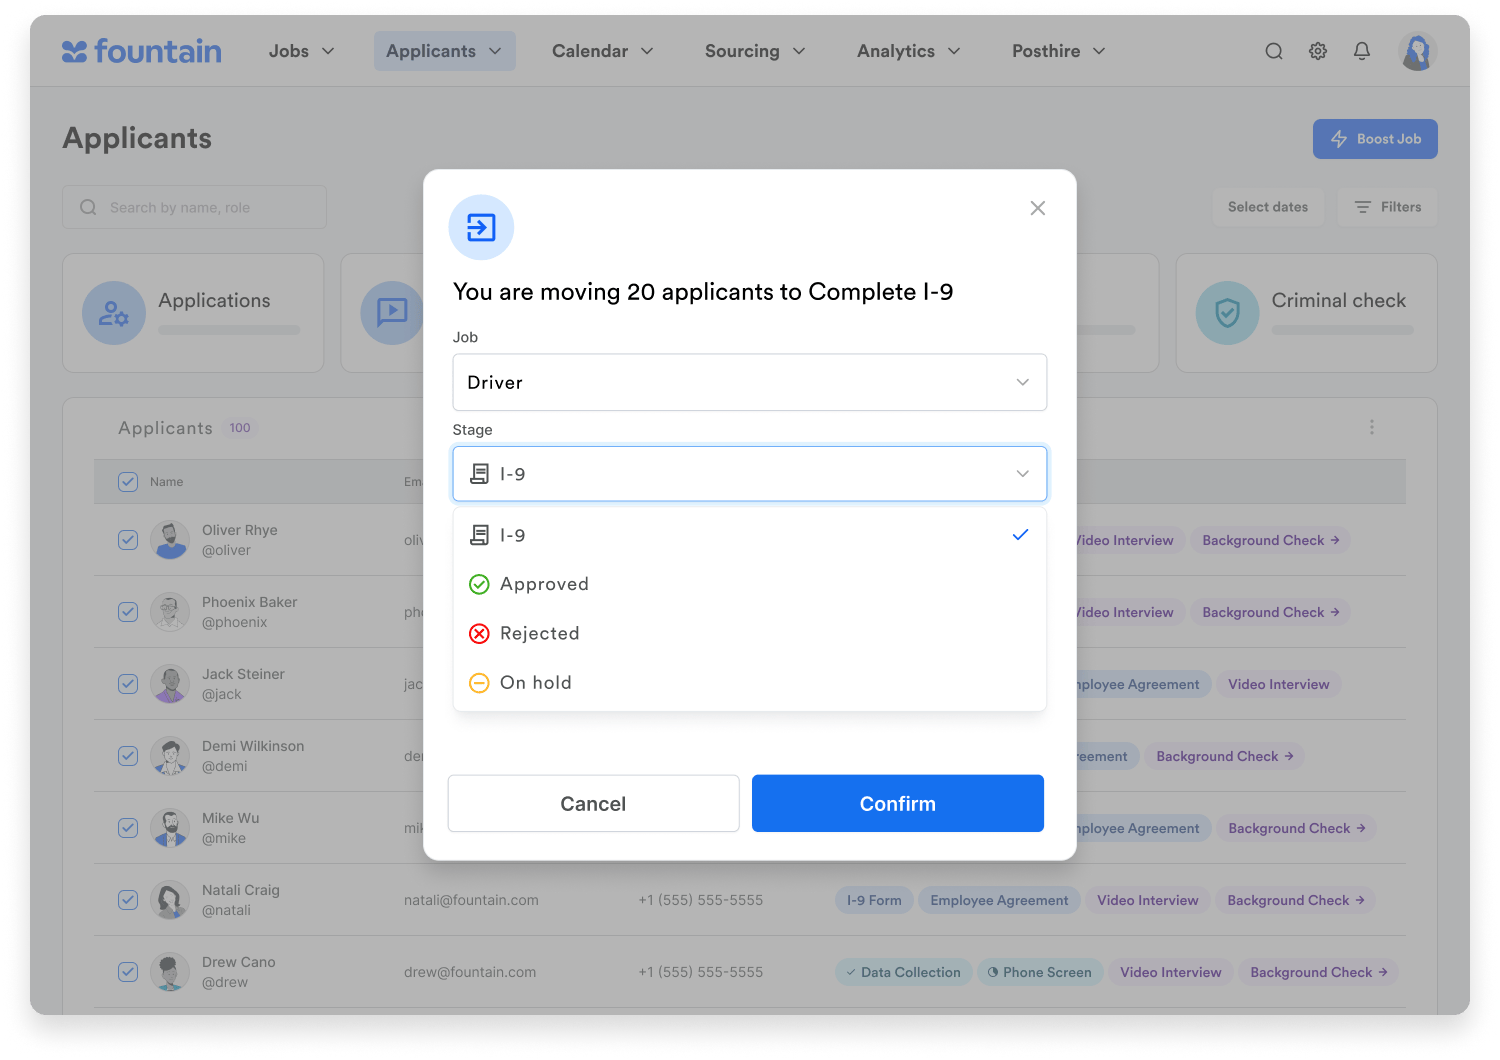
Task: Click the Fountain logo
Action: click(142, 51)
